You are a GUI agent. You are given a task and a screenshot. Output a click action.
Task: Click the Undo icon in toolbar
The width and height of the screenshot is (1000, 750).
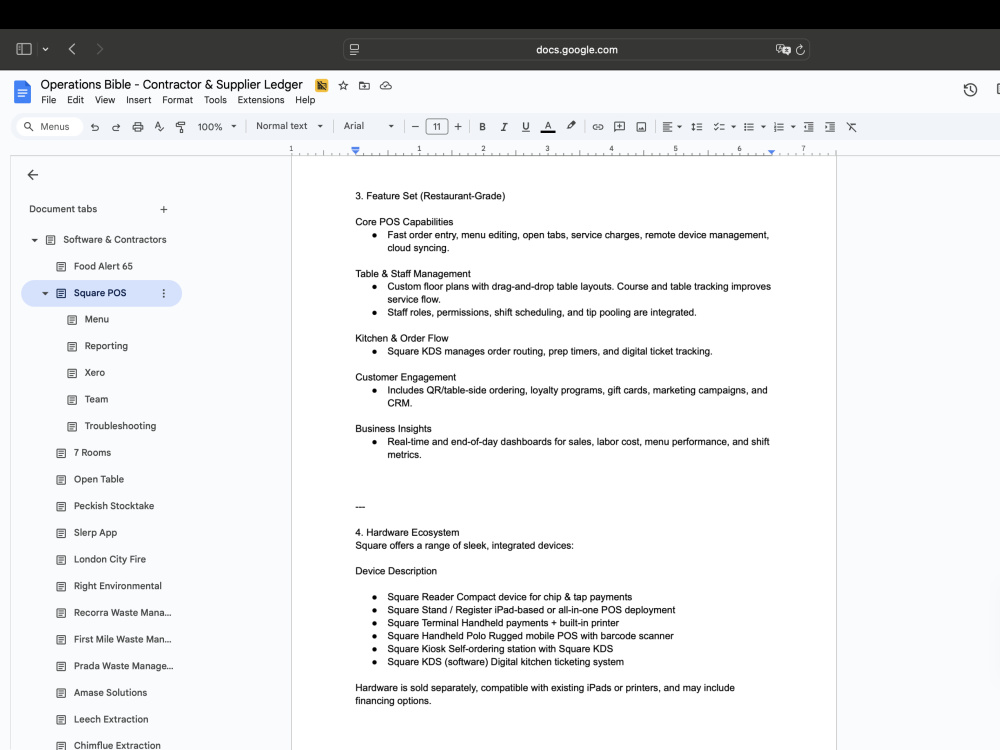pyautogui.click(x=95, y=127)
